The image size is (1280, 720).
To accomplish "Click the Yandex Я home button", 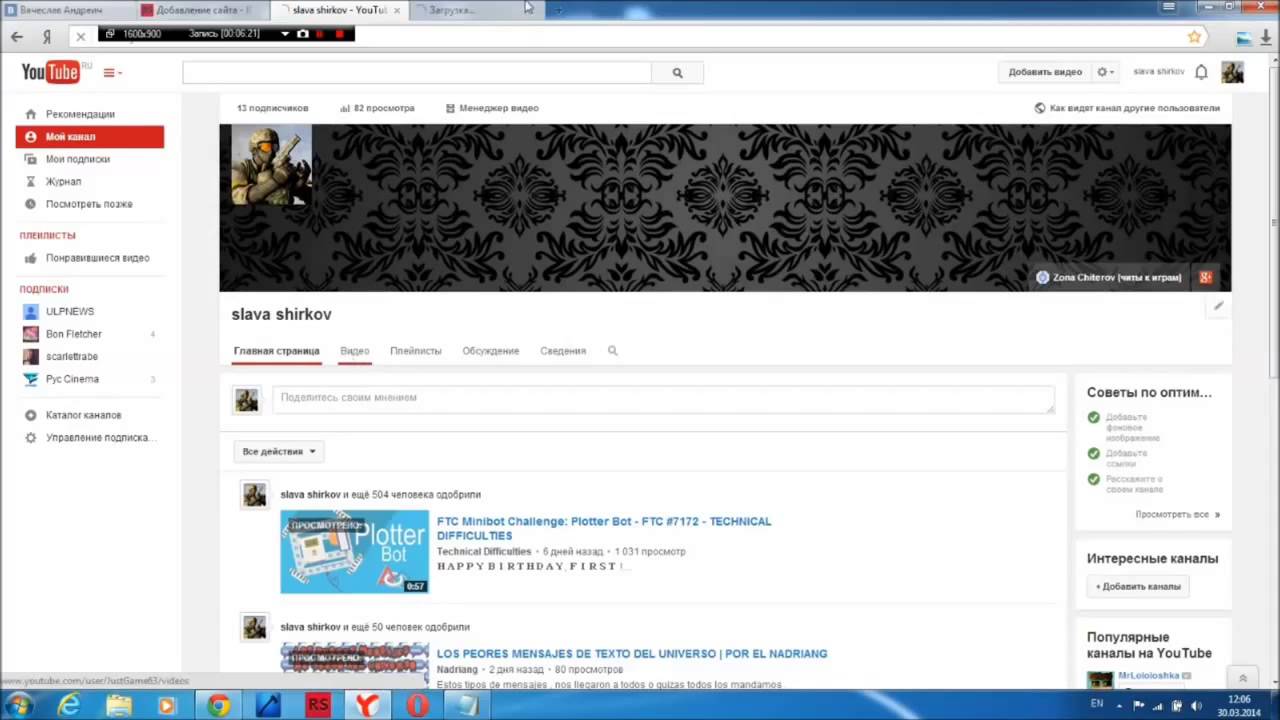I will pyautogui.click(x=47, y=36).
